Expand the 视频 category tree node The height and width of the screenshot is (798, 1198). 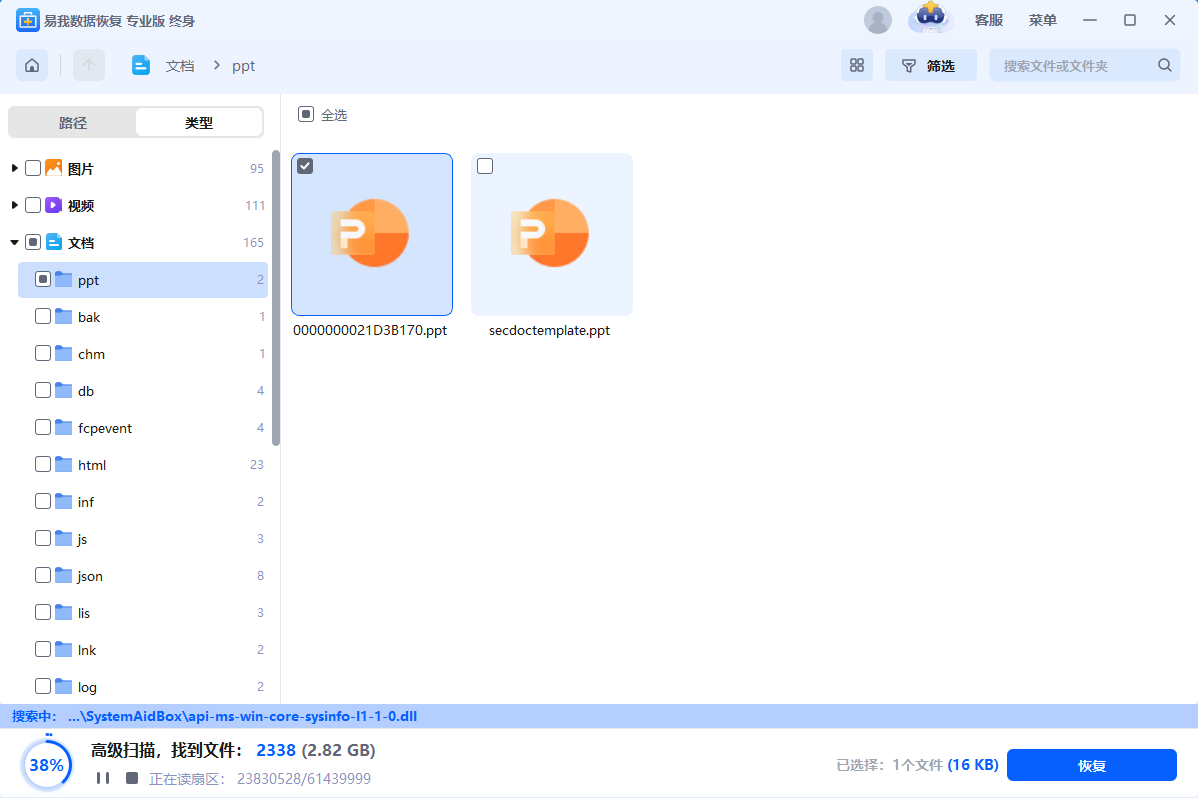coord(15,205)
